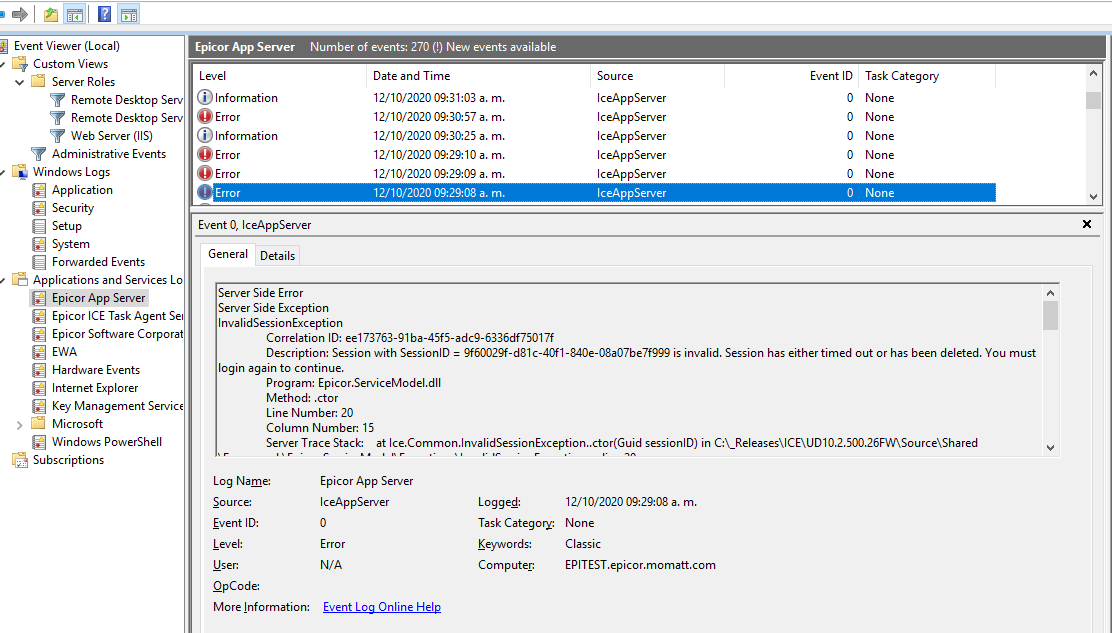The image size is (1112, 633).
Task: Click the Level value Error in details
Action: pos(333,544)
